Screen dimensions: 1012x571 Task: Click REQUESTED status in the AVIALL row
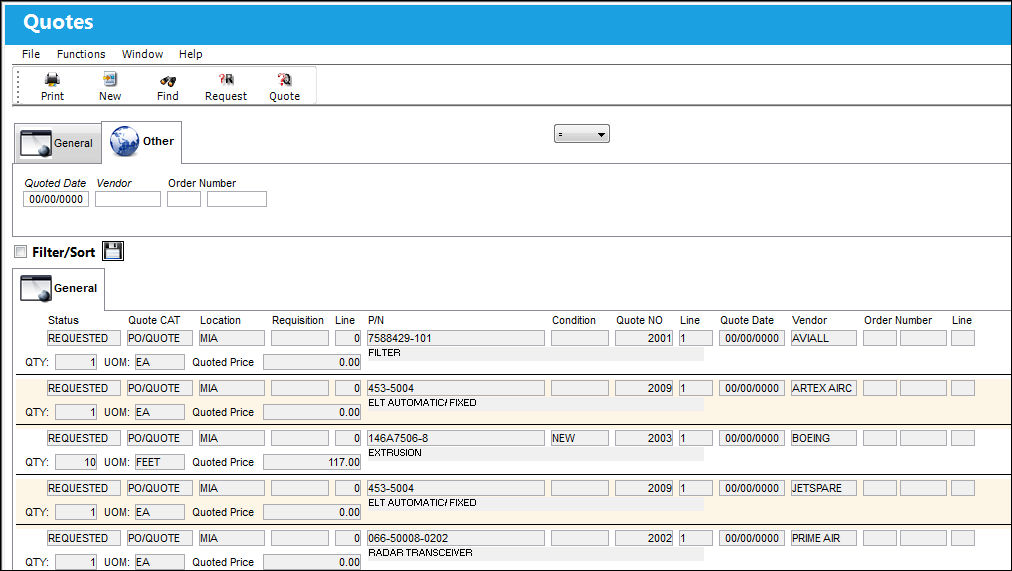click(x=84, y=338)
